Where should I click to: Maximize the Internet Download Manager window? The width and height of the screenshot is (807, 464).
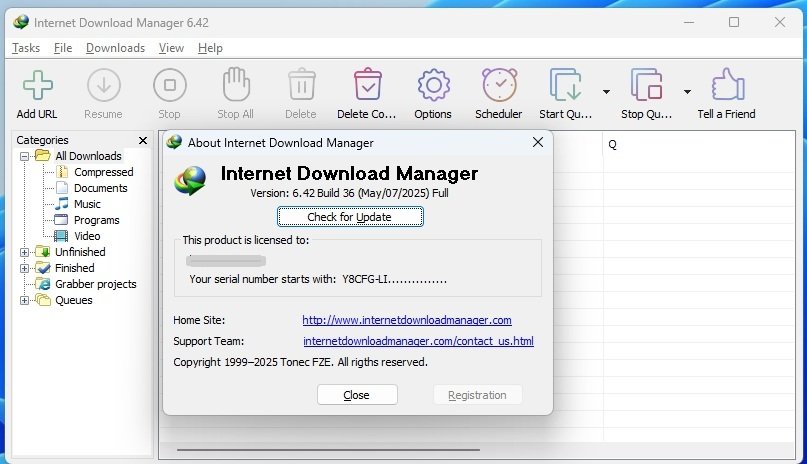tap(734, 22)
